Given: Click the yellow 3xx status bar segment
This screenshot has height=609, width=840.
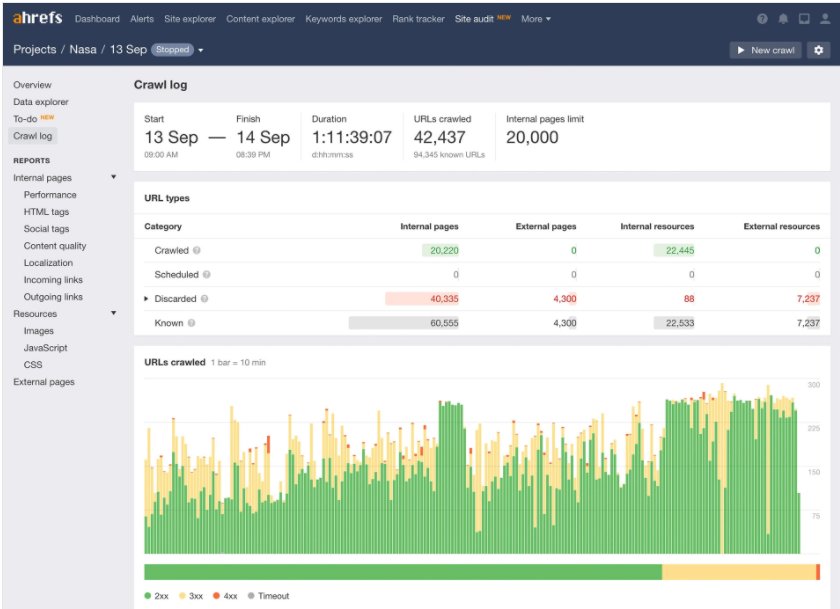Looking at the screenshot, I should pos(738,572).
